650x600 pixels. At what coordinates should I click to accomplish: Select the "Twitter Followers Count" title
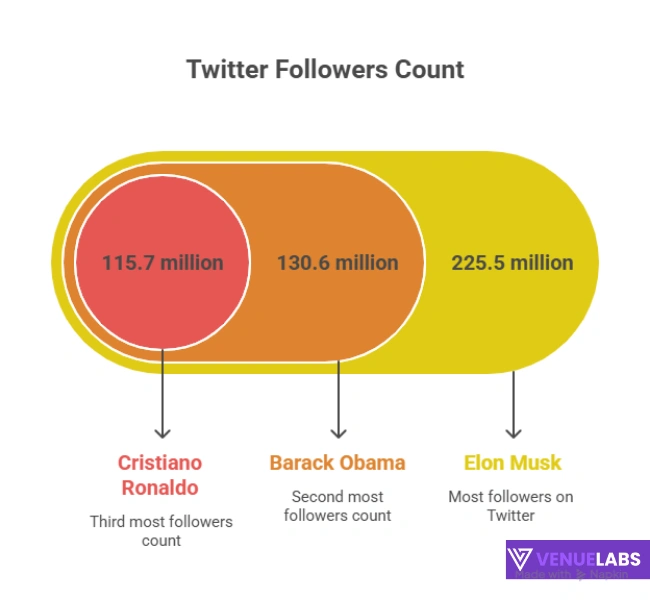pyautogui.click(x=325, y=70)
